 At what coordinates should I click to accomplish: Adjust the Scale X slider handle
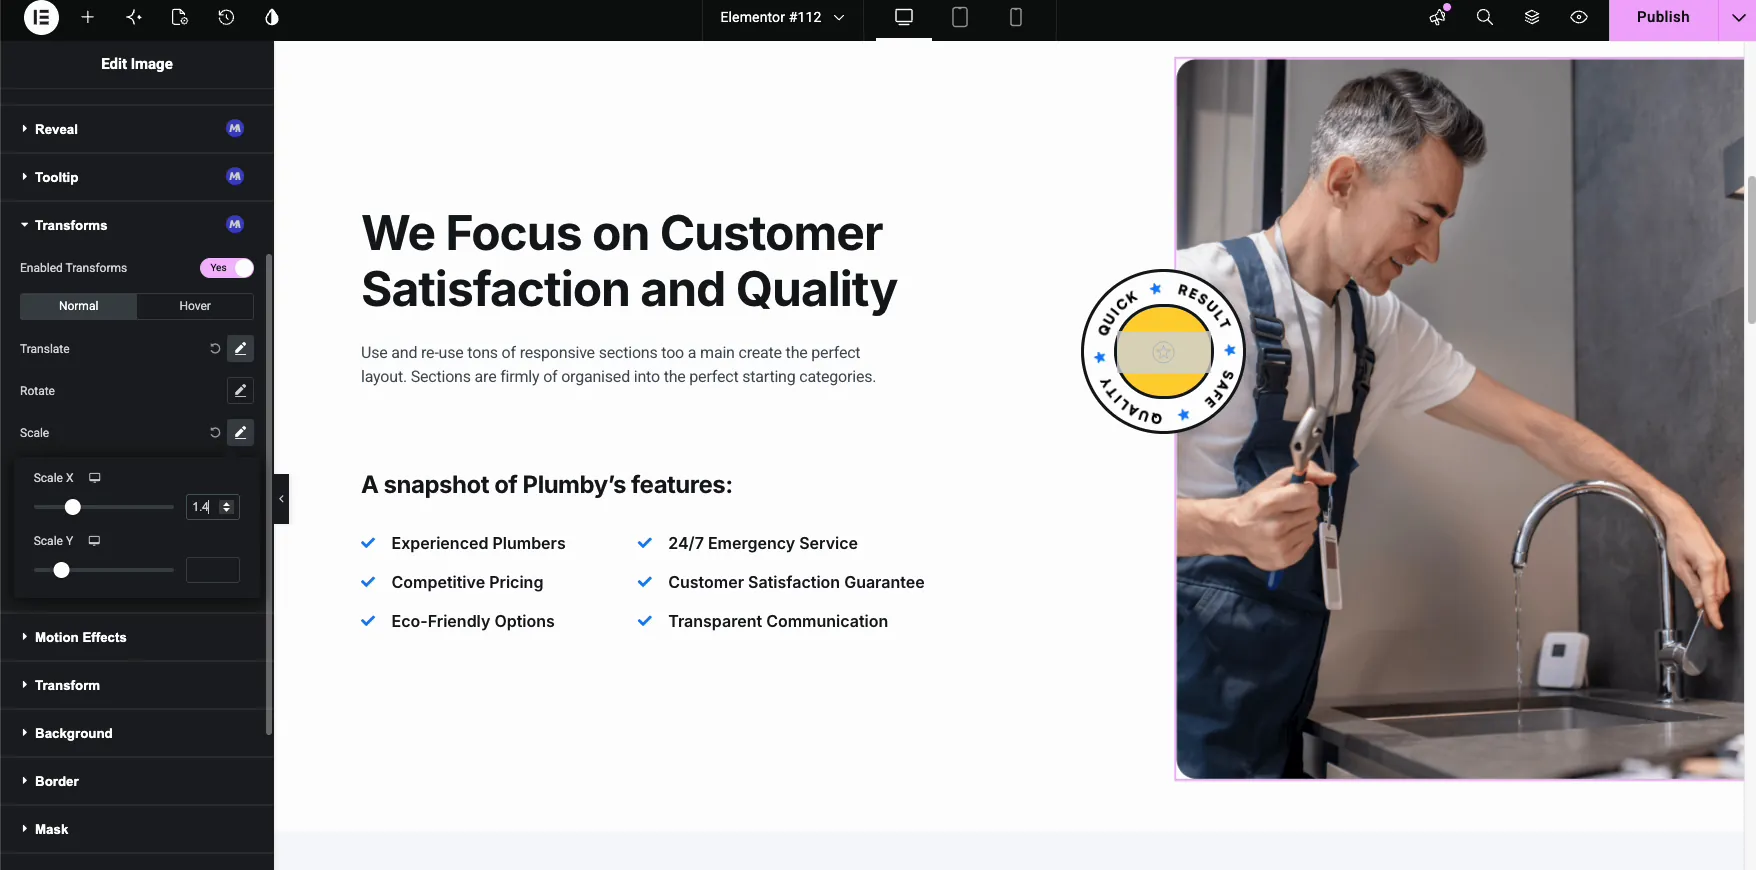pos(73,507)
